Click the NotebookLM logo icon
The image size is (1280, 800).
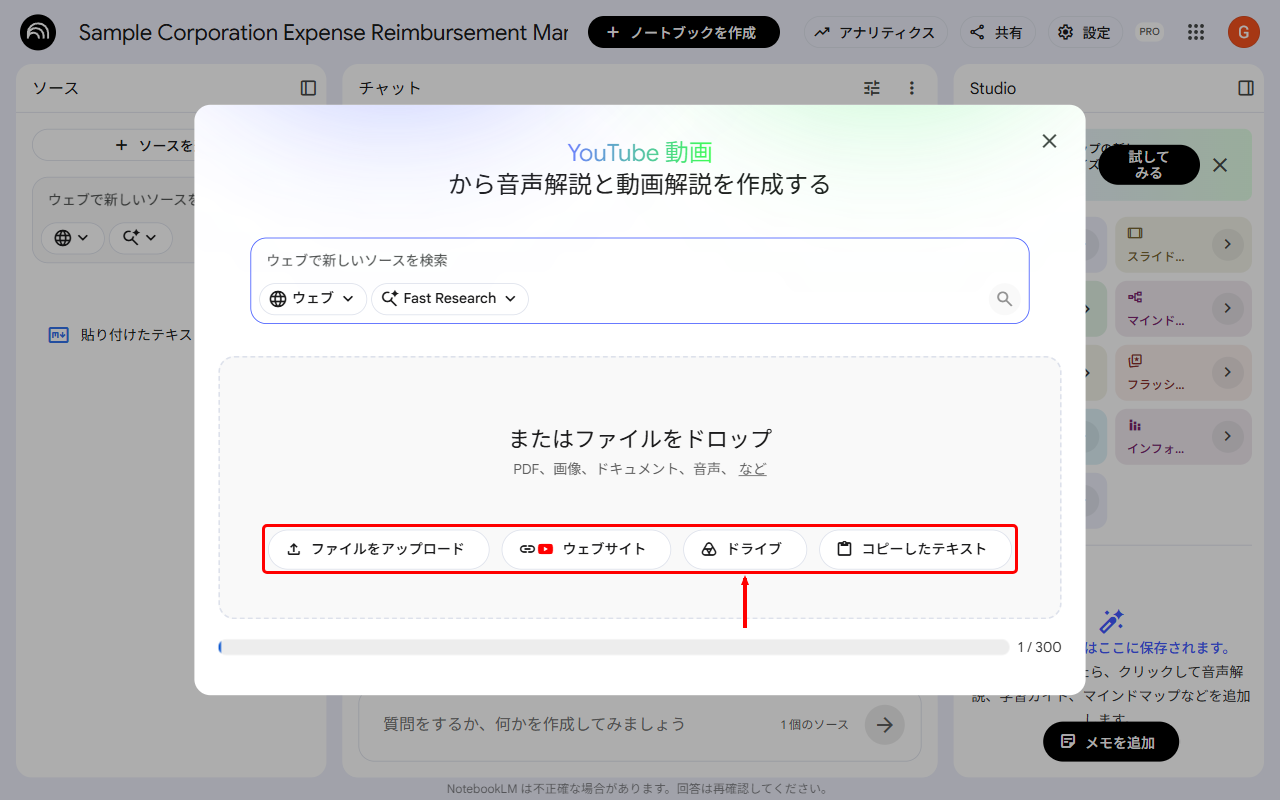38,32
